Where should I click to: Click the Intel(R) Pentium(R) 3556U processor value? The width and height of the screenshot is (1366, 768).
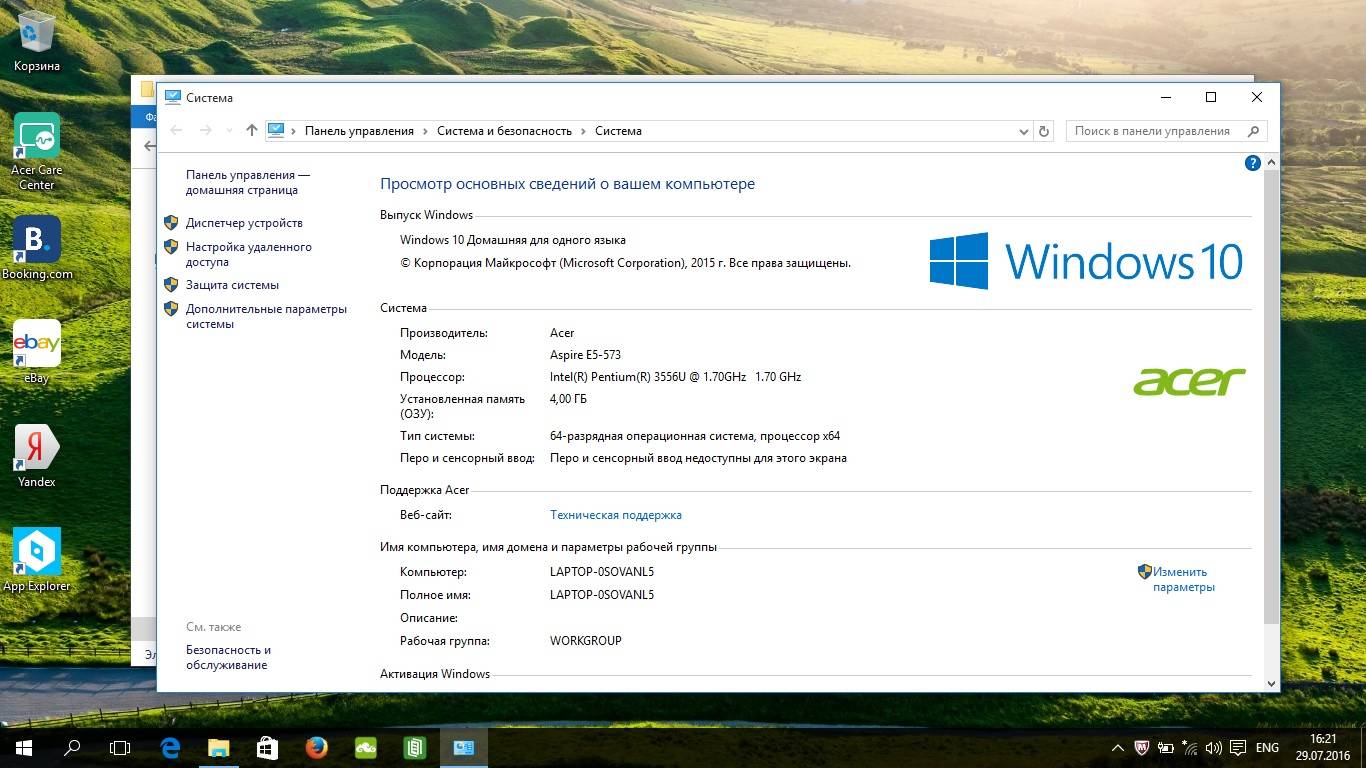(675, 377)
